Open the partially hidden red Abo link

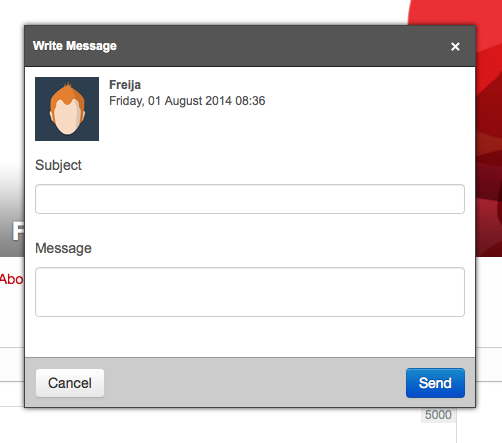tap(12, 279)
